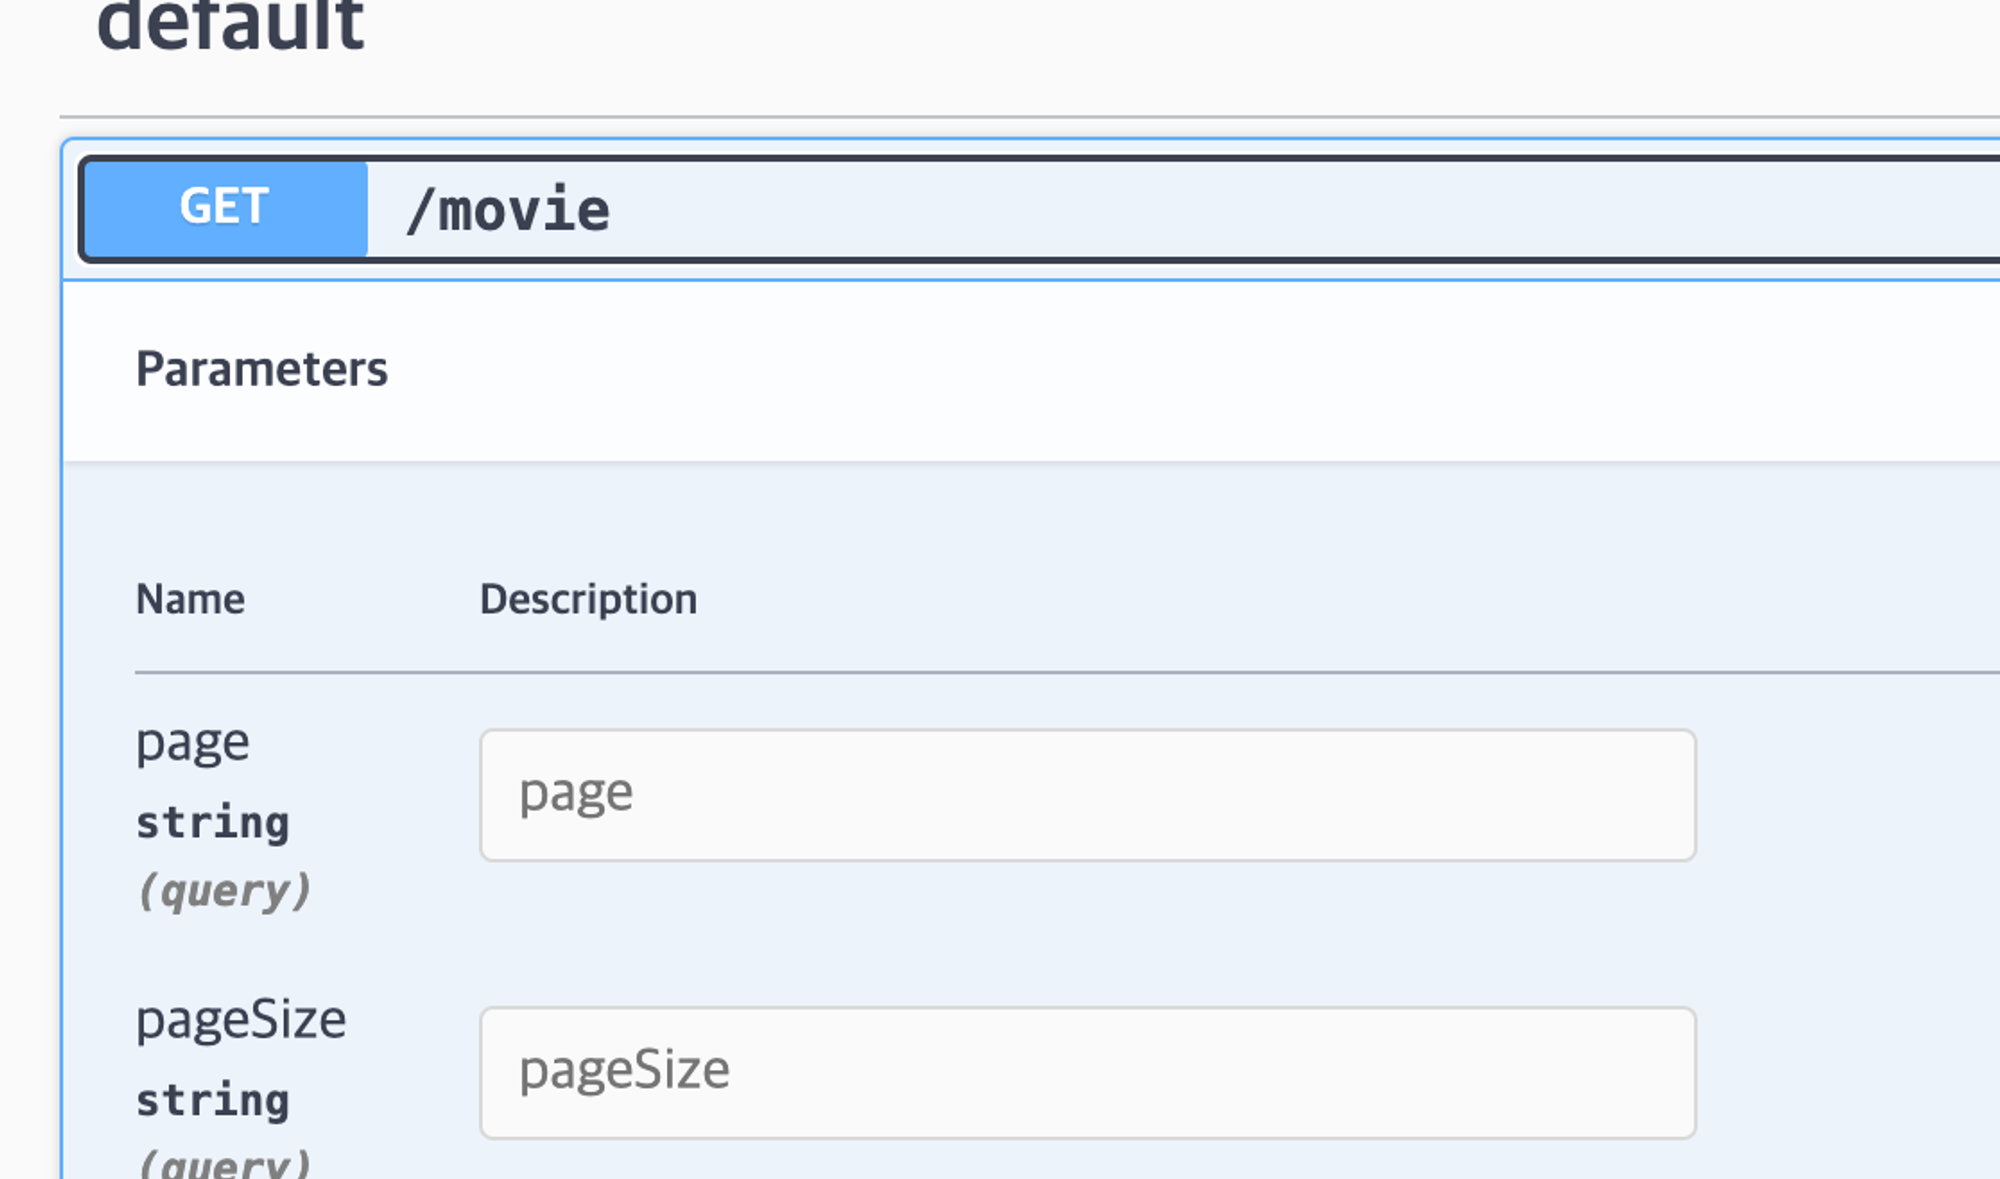
Task: Click the (query) label under page
Action: click(x=224, y=890)
